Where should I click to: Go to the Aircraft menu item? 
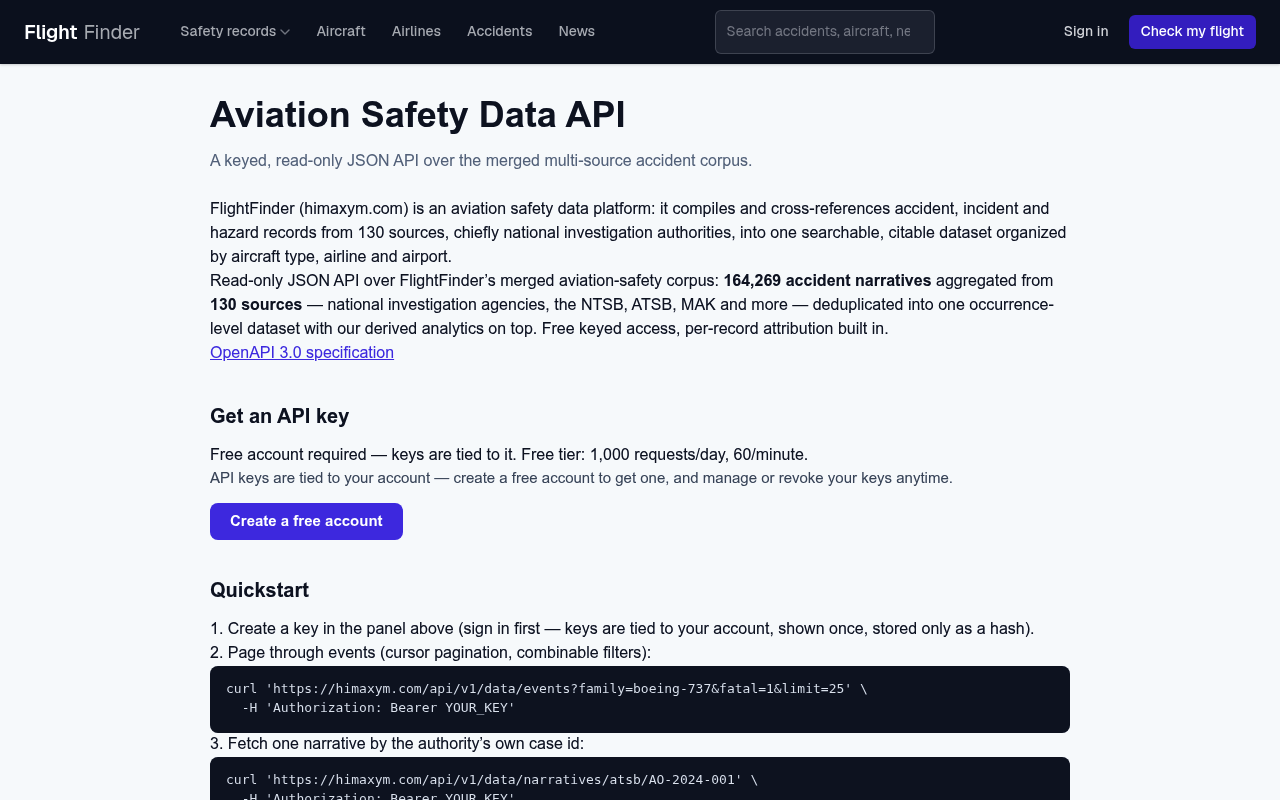[x=341, y=31]
